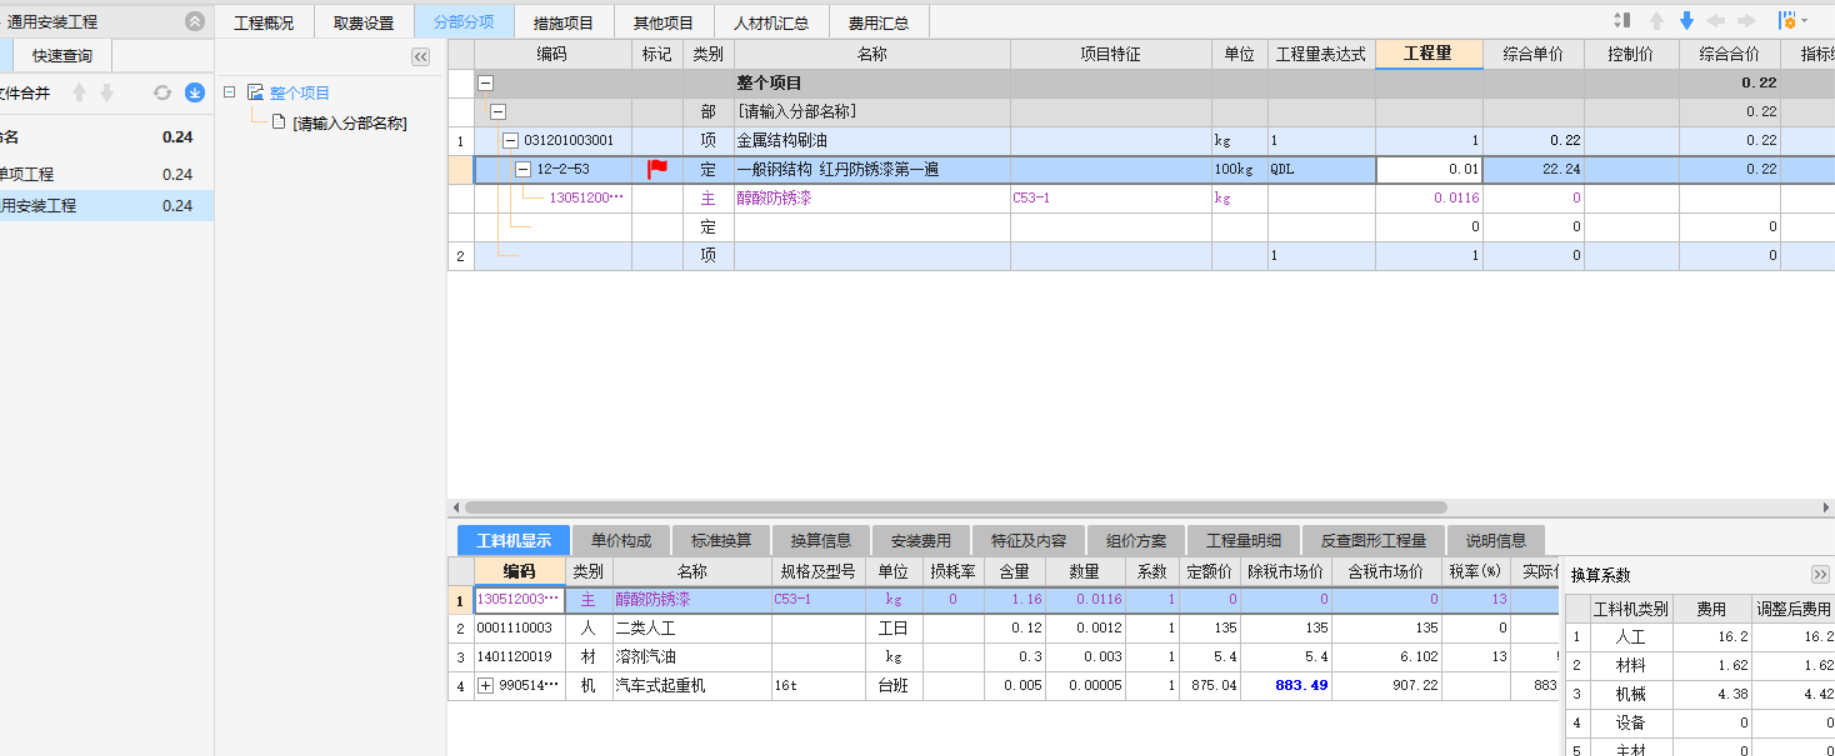
Task: Switch to 安装费用 bottom tab
Action: pyautogui.click(x=921, y=541)
